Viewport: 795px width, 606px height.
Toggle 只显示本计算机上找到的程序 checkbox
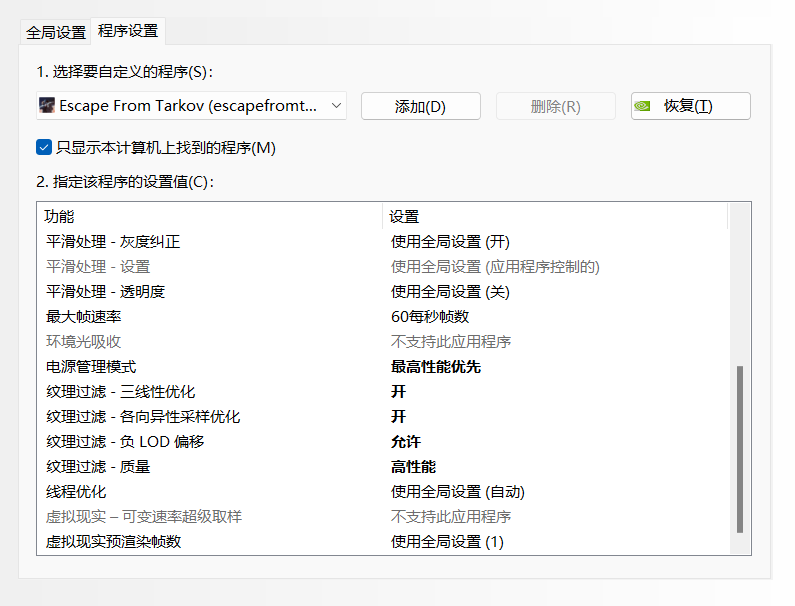[44, 148]
